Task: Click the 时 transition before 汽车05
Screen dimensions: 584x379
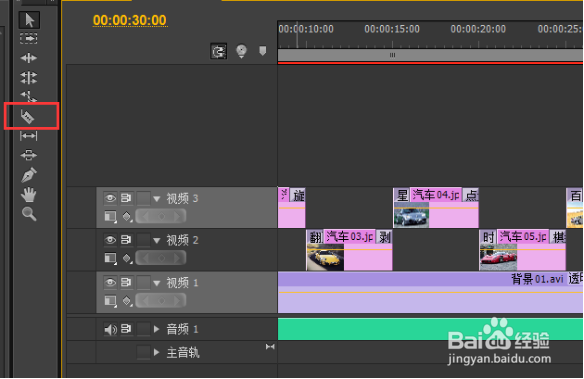Action: 488,237
